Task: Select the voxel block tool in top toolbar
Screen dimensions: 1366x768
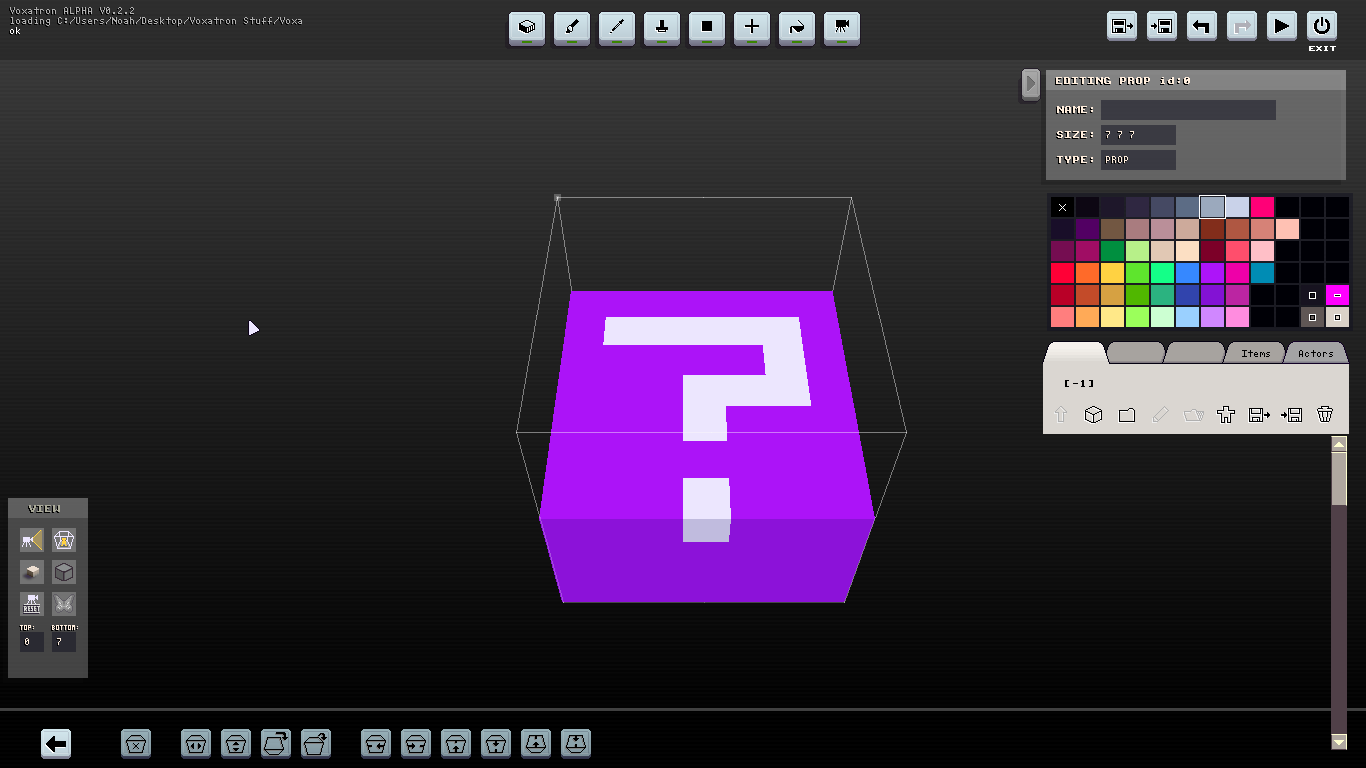Action: [527, 27]
